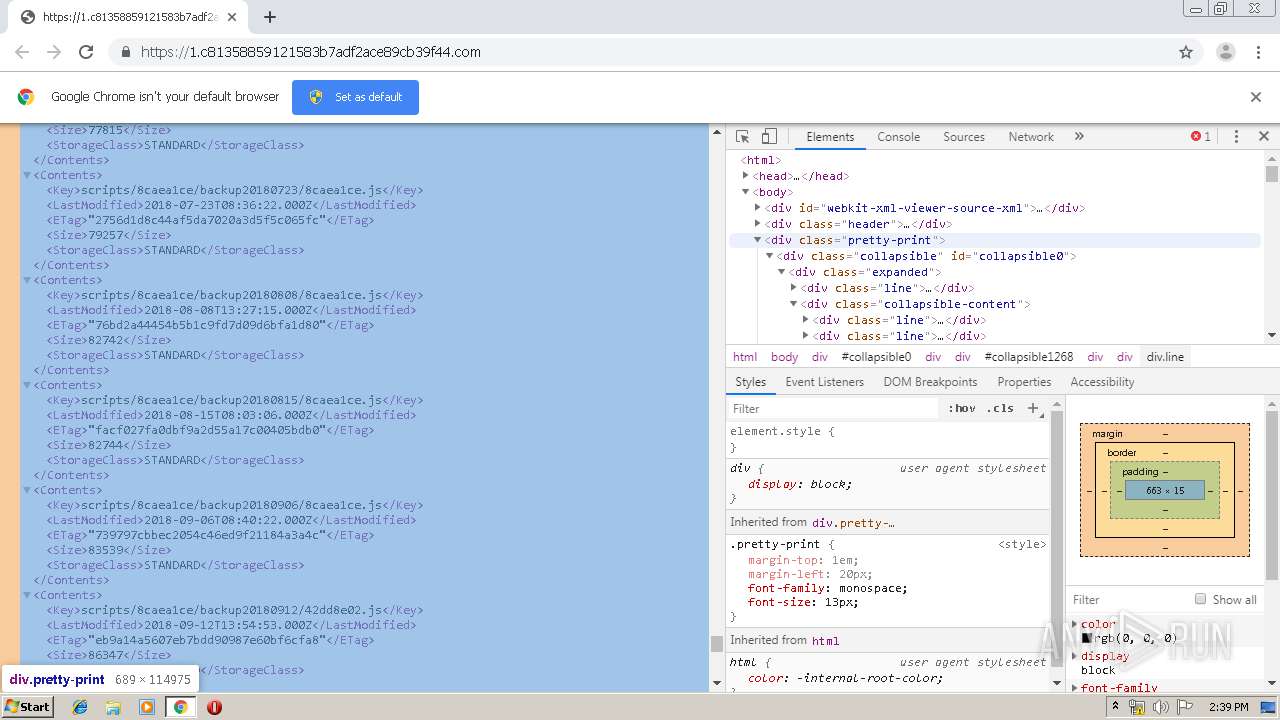Select the Elements tab
This screenshot has height=720, width=1280.
click(830, 137)
